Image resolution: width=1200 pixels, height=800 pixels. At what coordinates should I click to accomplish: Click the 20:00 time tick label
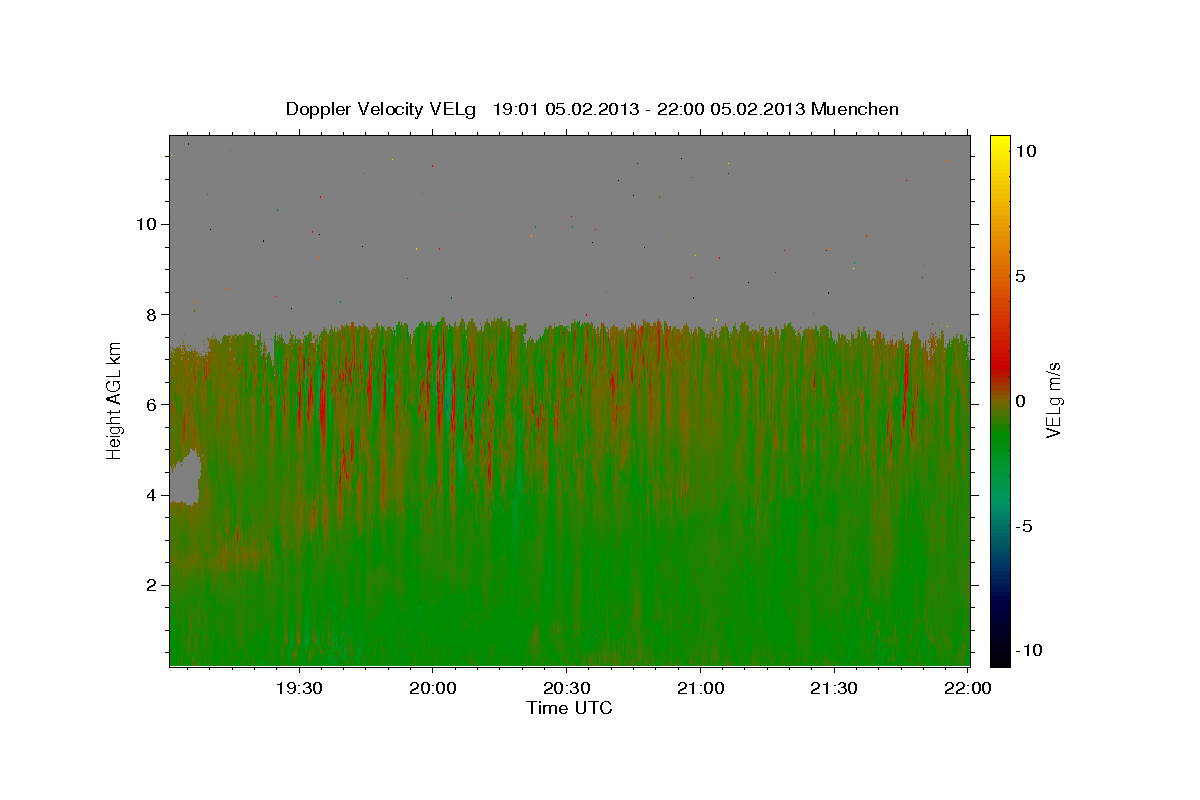pyautogui.click(x=433, y=688)
